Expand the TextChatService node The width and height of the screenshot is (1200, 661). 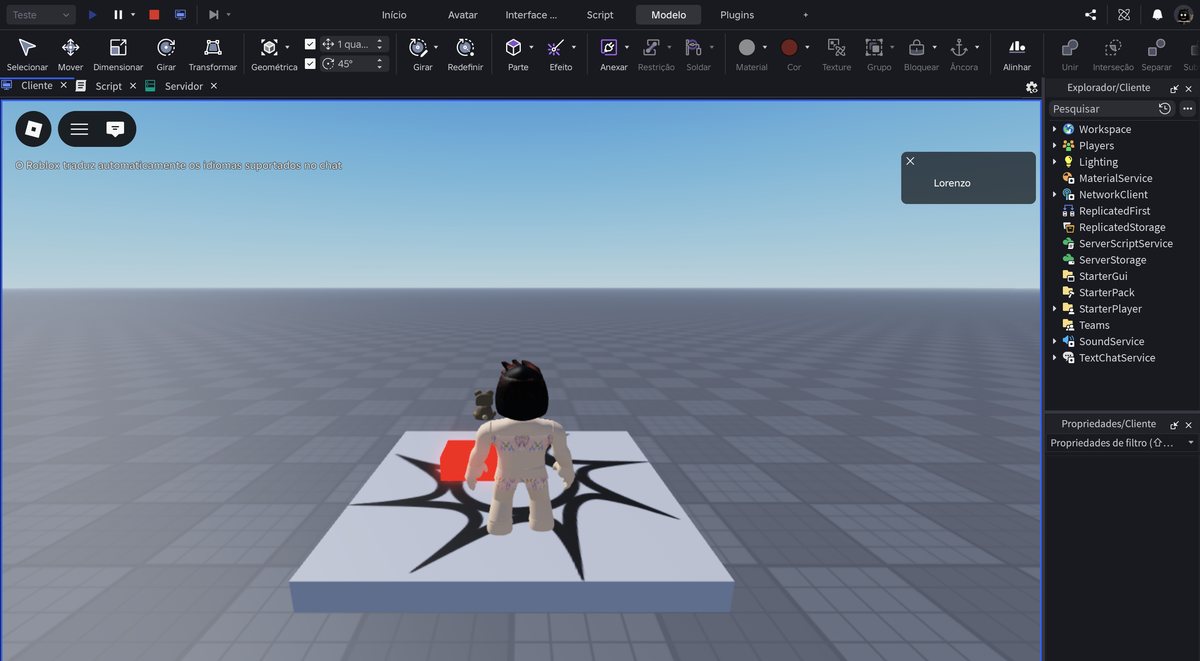tap(1054, 357)
